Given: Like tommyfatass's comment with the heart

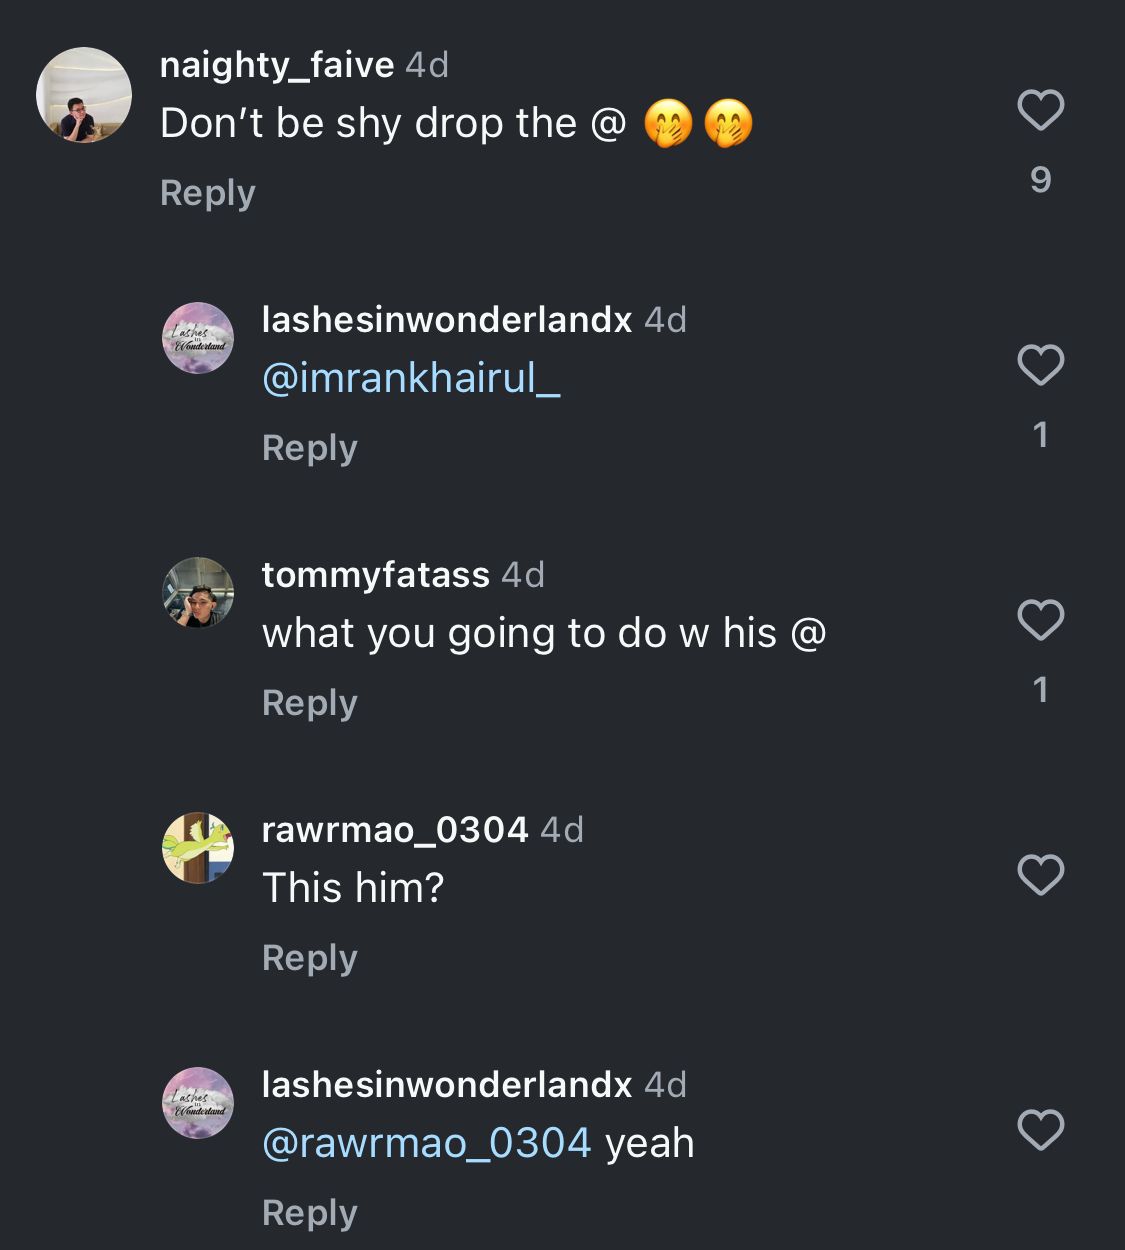Looking at the screenshot, I should pyautogui.click(x=1040, y=620).
